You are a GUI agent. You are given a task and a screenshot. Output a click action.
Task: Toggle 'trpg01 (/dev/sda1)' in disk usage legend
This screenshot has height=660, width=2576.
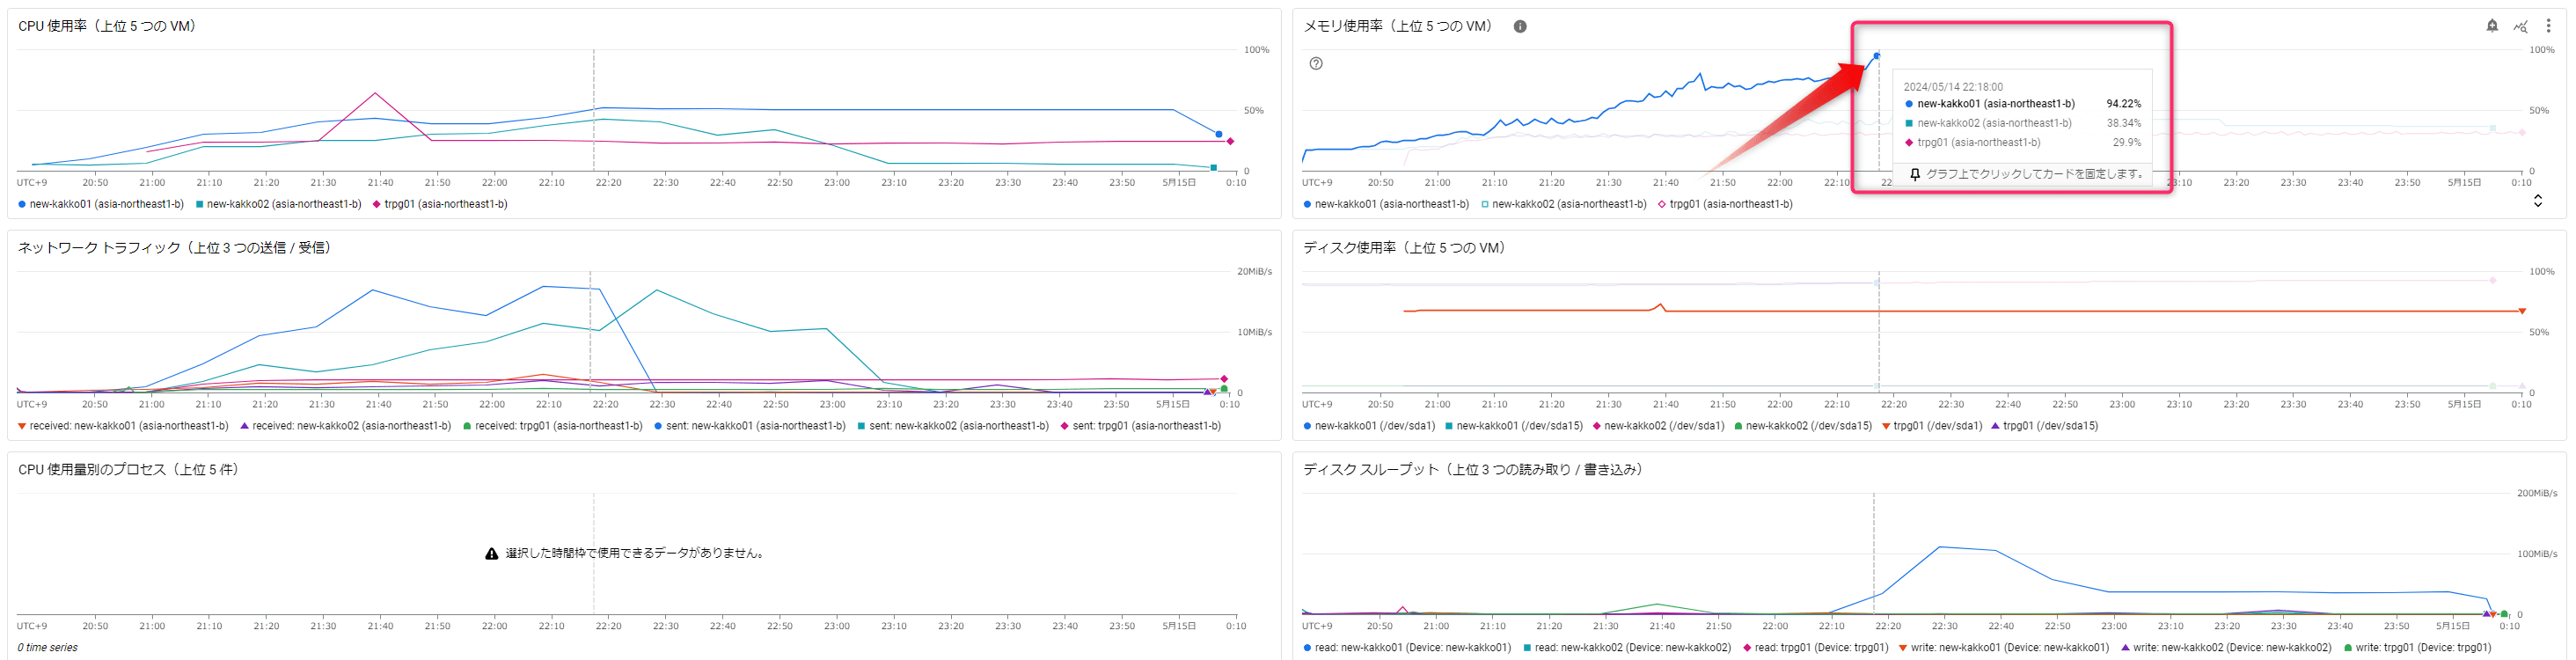[1931, 426]
